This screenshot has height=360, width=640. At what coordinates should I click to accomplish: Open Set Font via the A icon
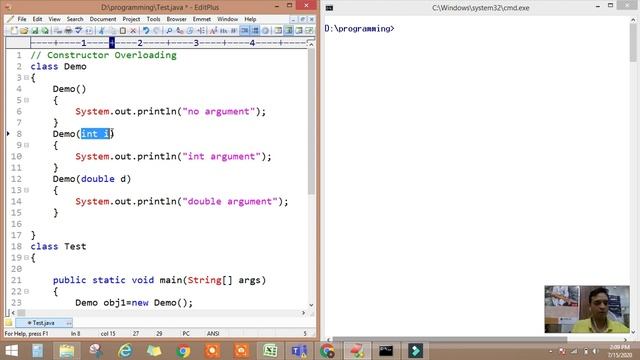coord(213,31)
